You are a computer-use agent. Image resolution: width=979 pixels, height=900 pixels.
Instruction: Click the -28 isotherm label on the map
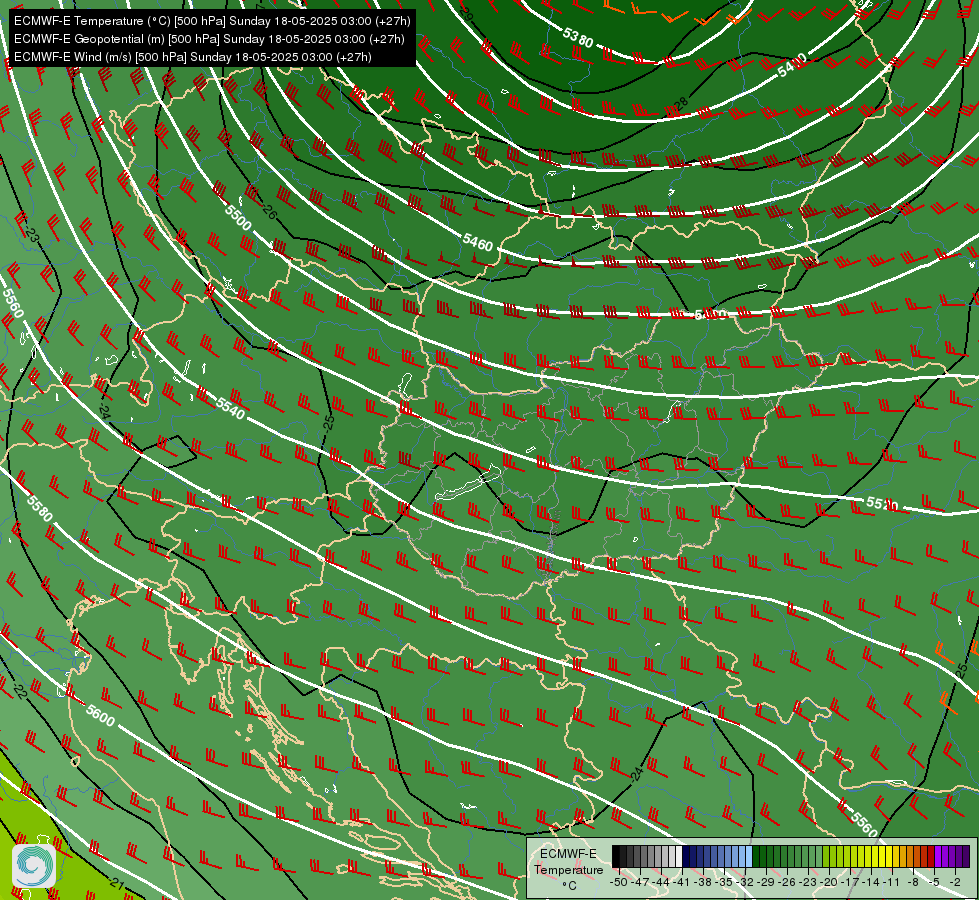point(680,104)
